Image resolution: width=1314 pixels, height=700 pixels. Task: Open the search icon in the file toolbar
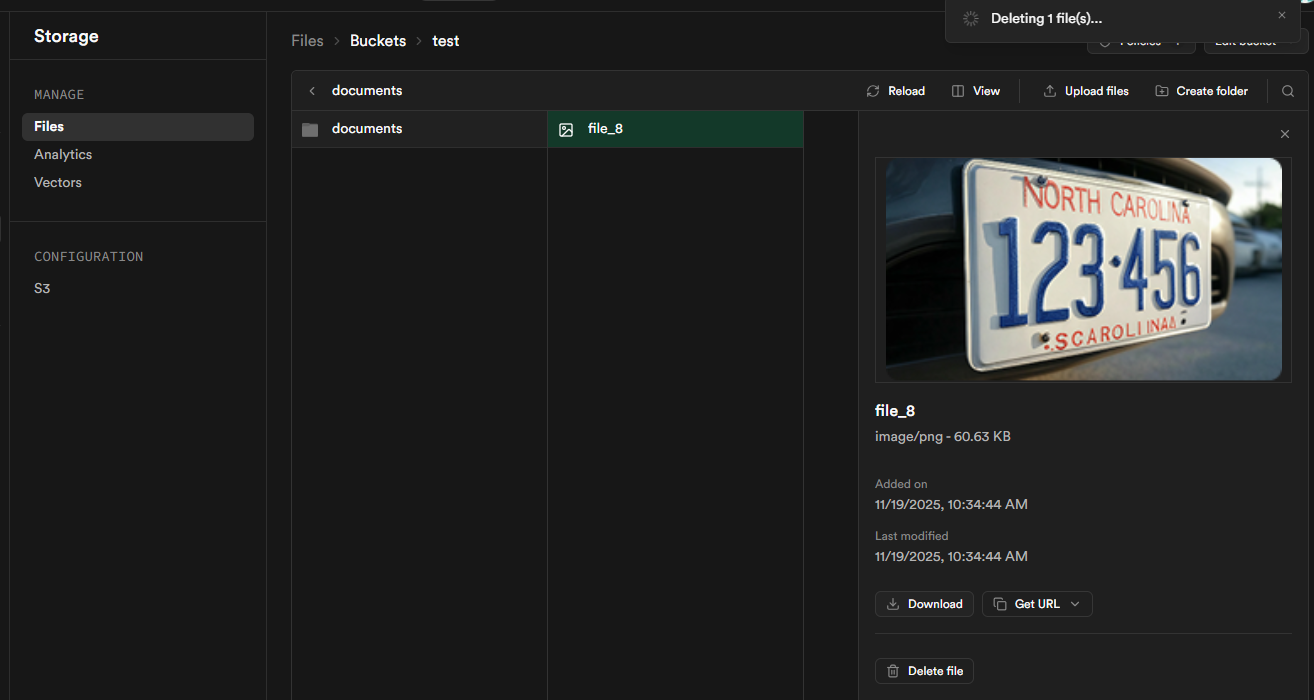[1287, 90]
